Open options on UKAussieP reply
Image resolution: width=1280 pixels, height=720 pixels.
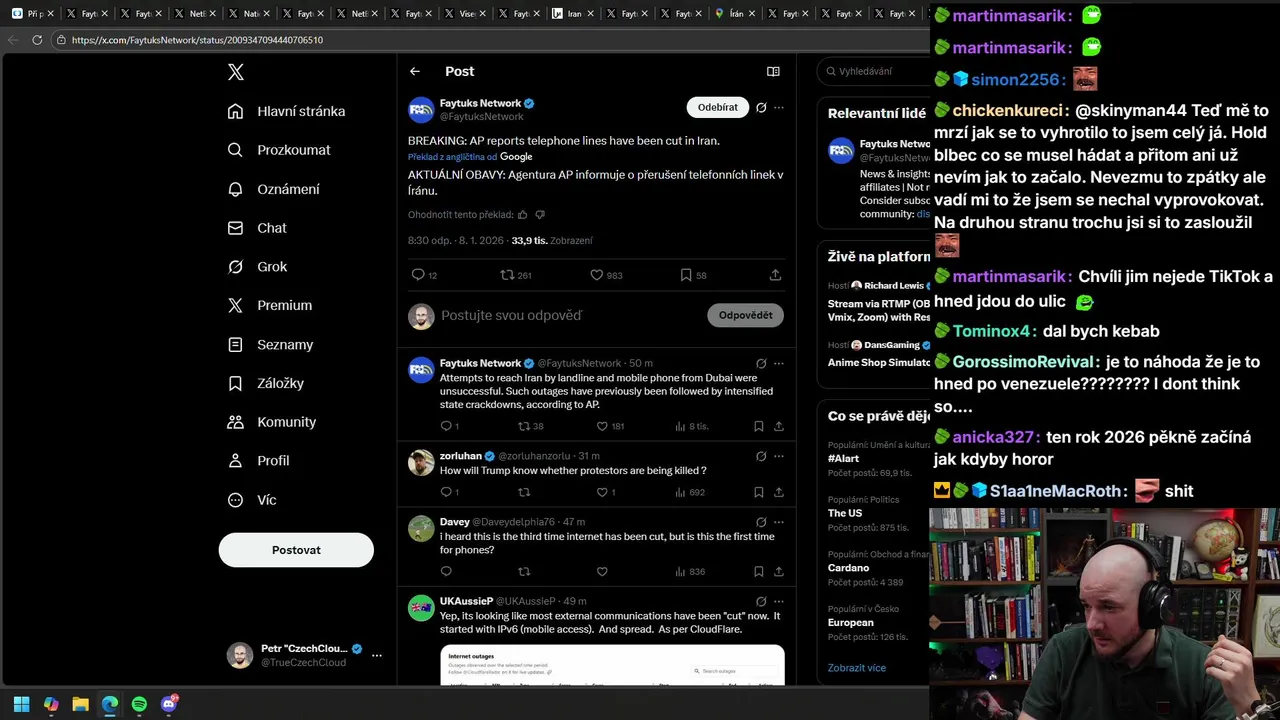779,602
